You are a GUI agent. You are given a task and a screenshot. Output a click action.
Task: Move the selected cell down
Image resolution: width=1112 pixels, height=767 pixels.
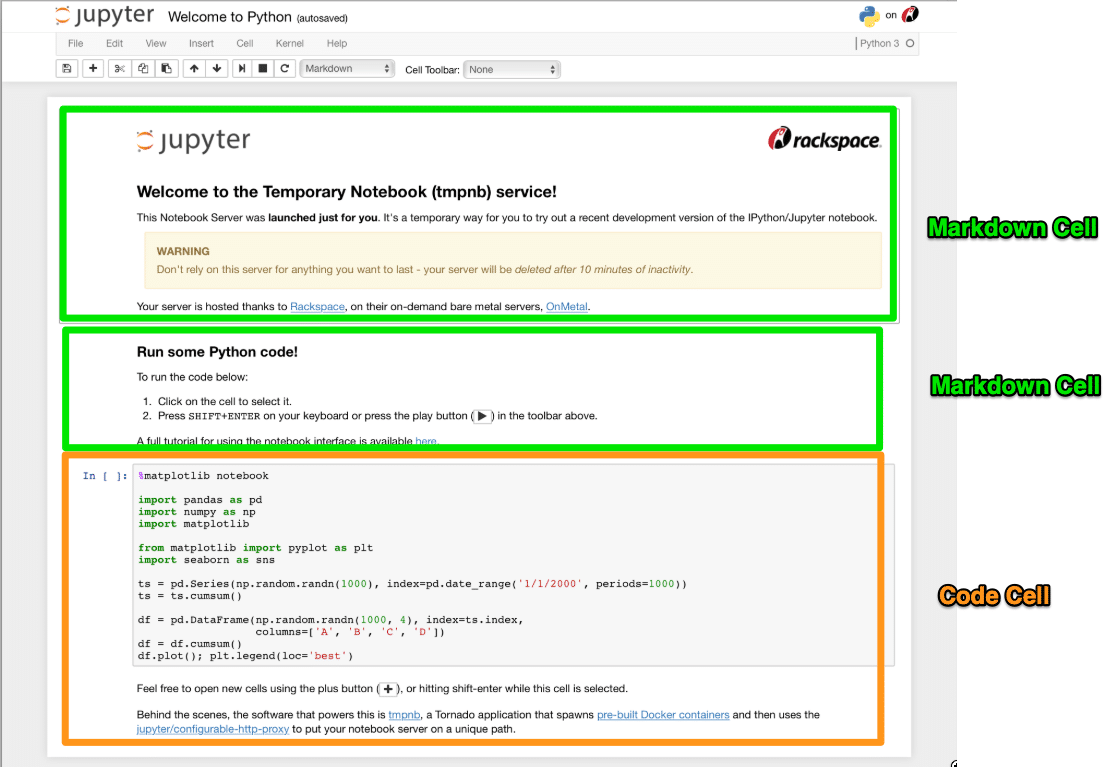(x=217, y=69)
